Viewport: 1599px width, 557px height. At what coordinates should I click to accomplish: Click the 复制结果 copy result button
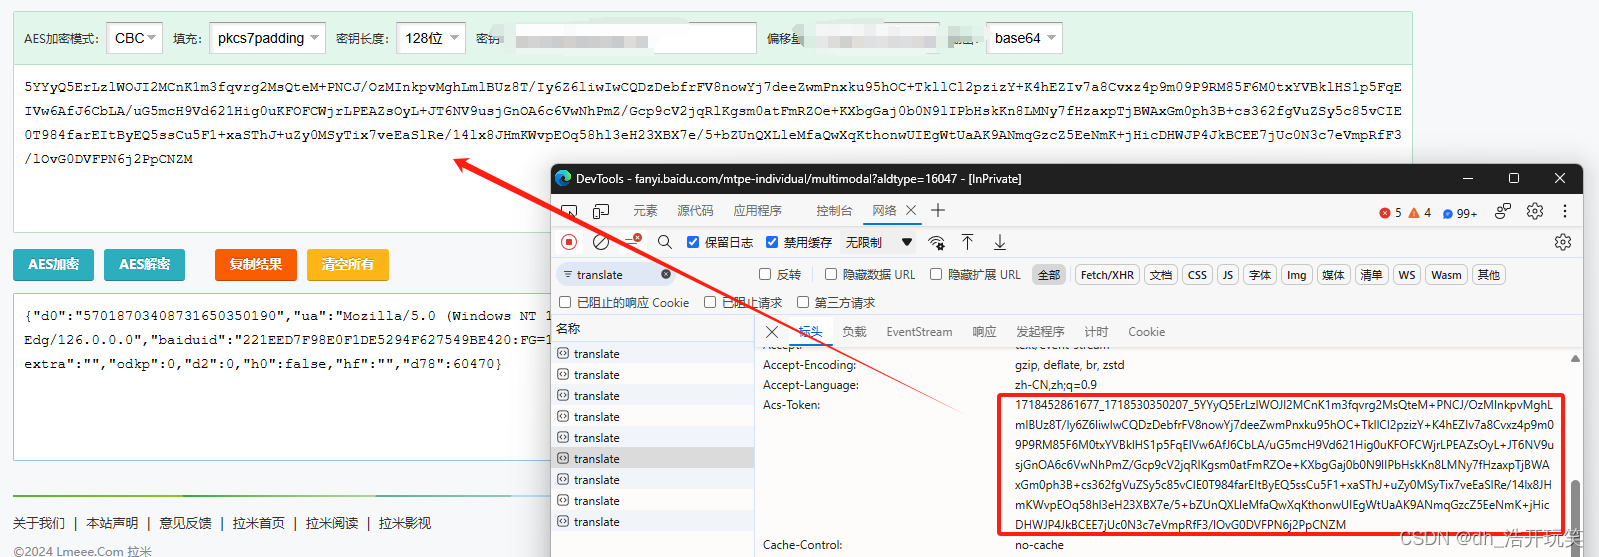255,265
